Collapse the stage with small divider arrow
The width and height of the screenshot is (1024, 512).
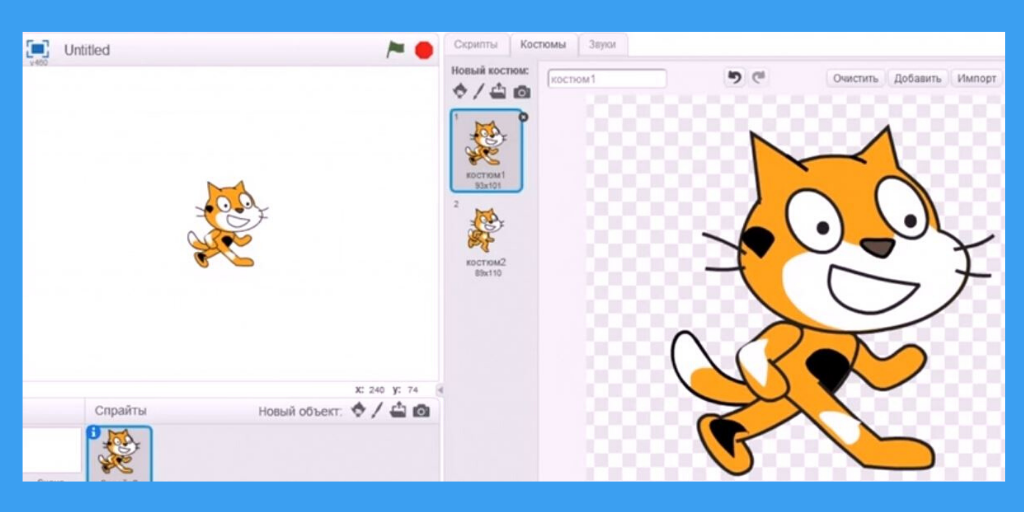coord(440,390)
